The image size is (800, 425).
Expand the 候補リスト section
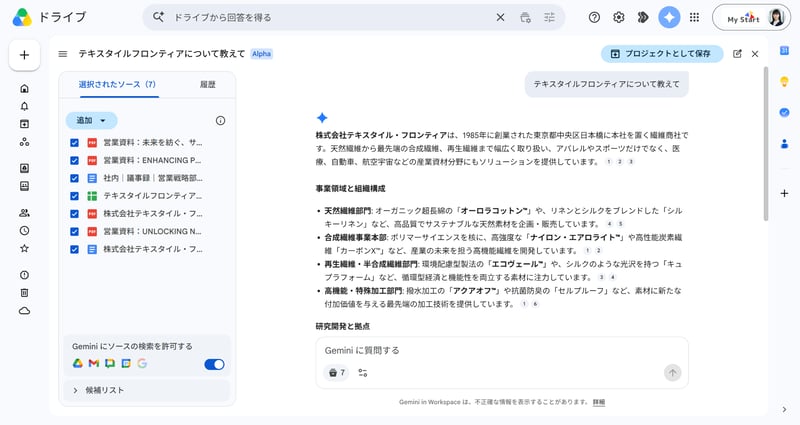147,390
